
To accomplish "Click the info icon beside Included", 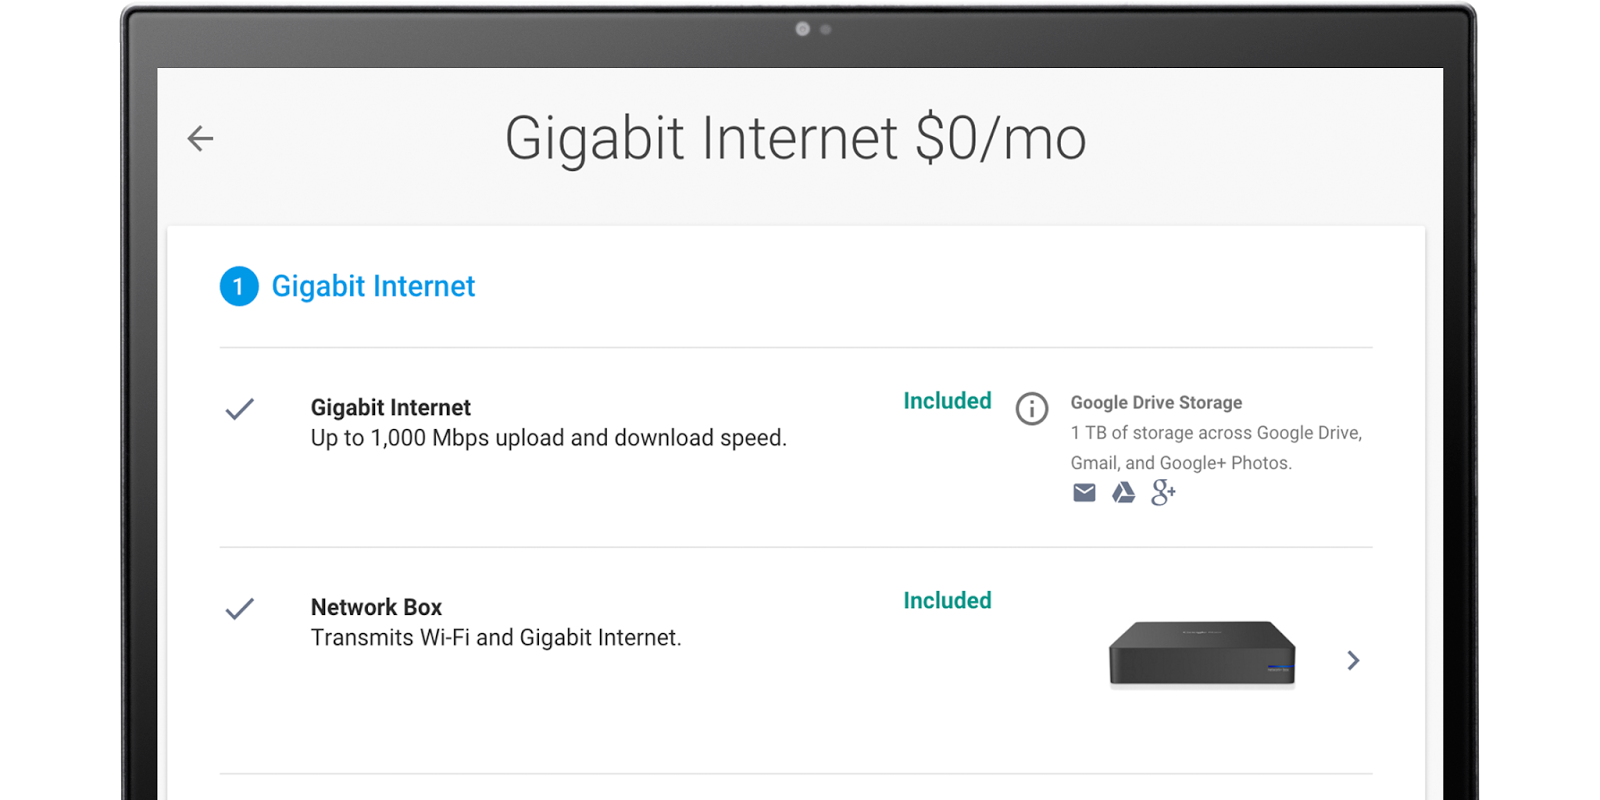I will point(1032,408).
